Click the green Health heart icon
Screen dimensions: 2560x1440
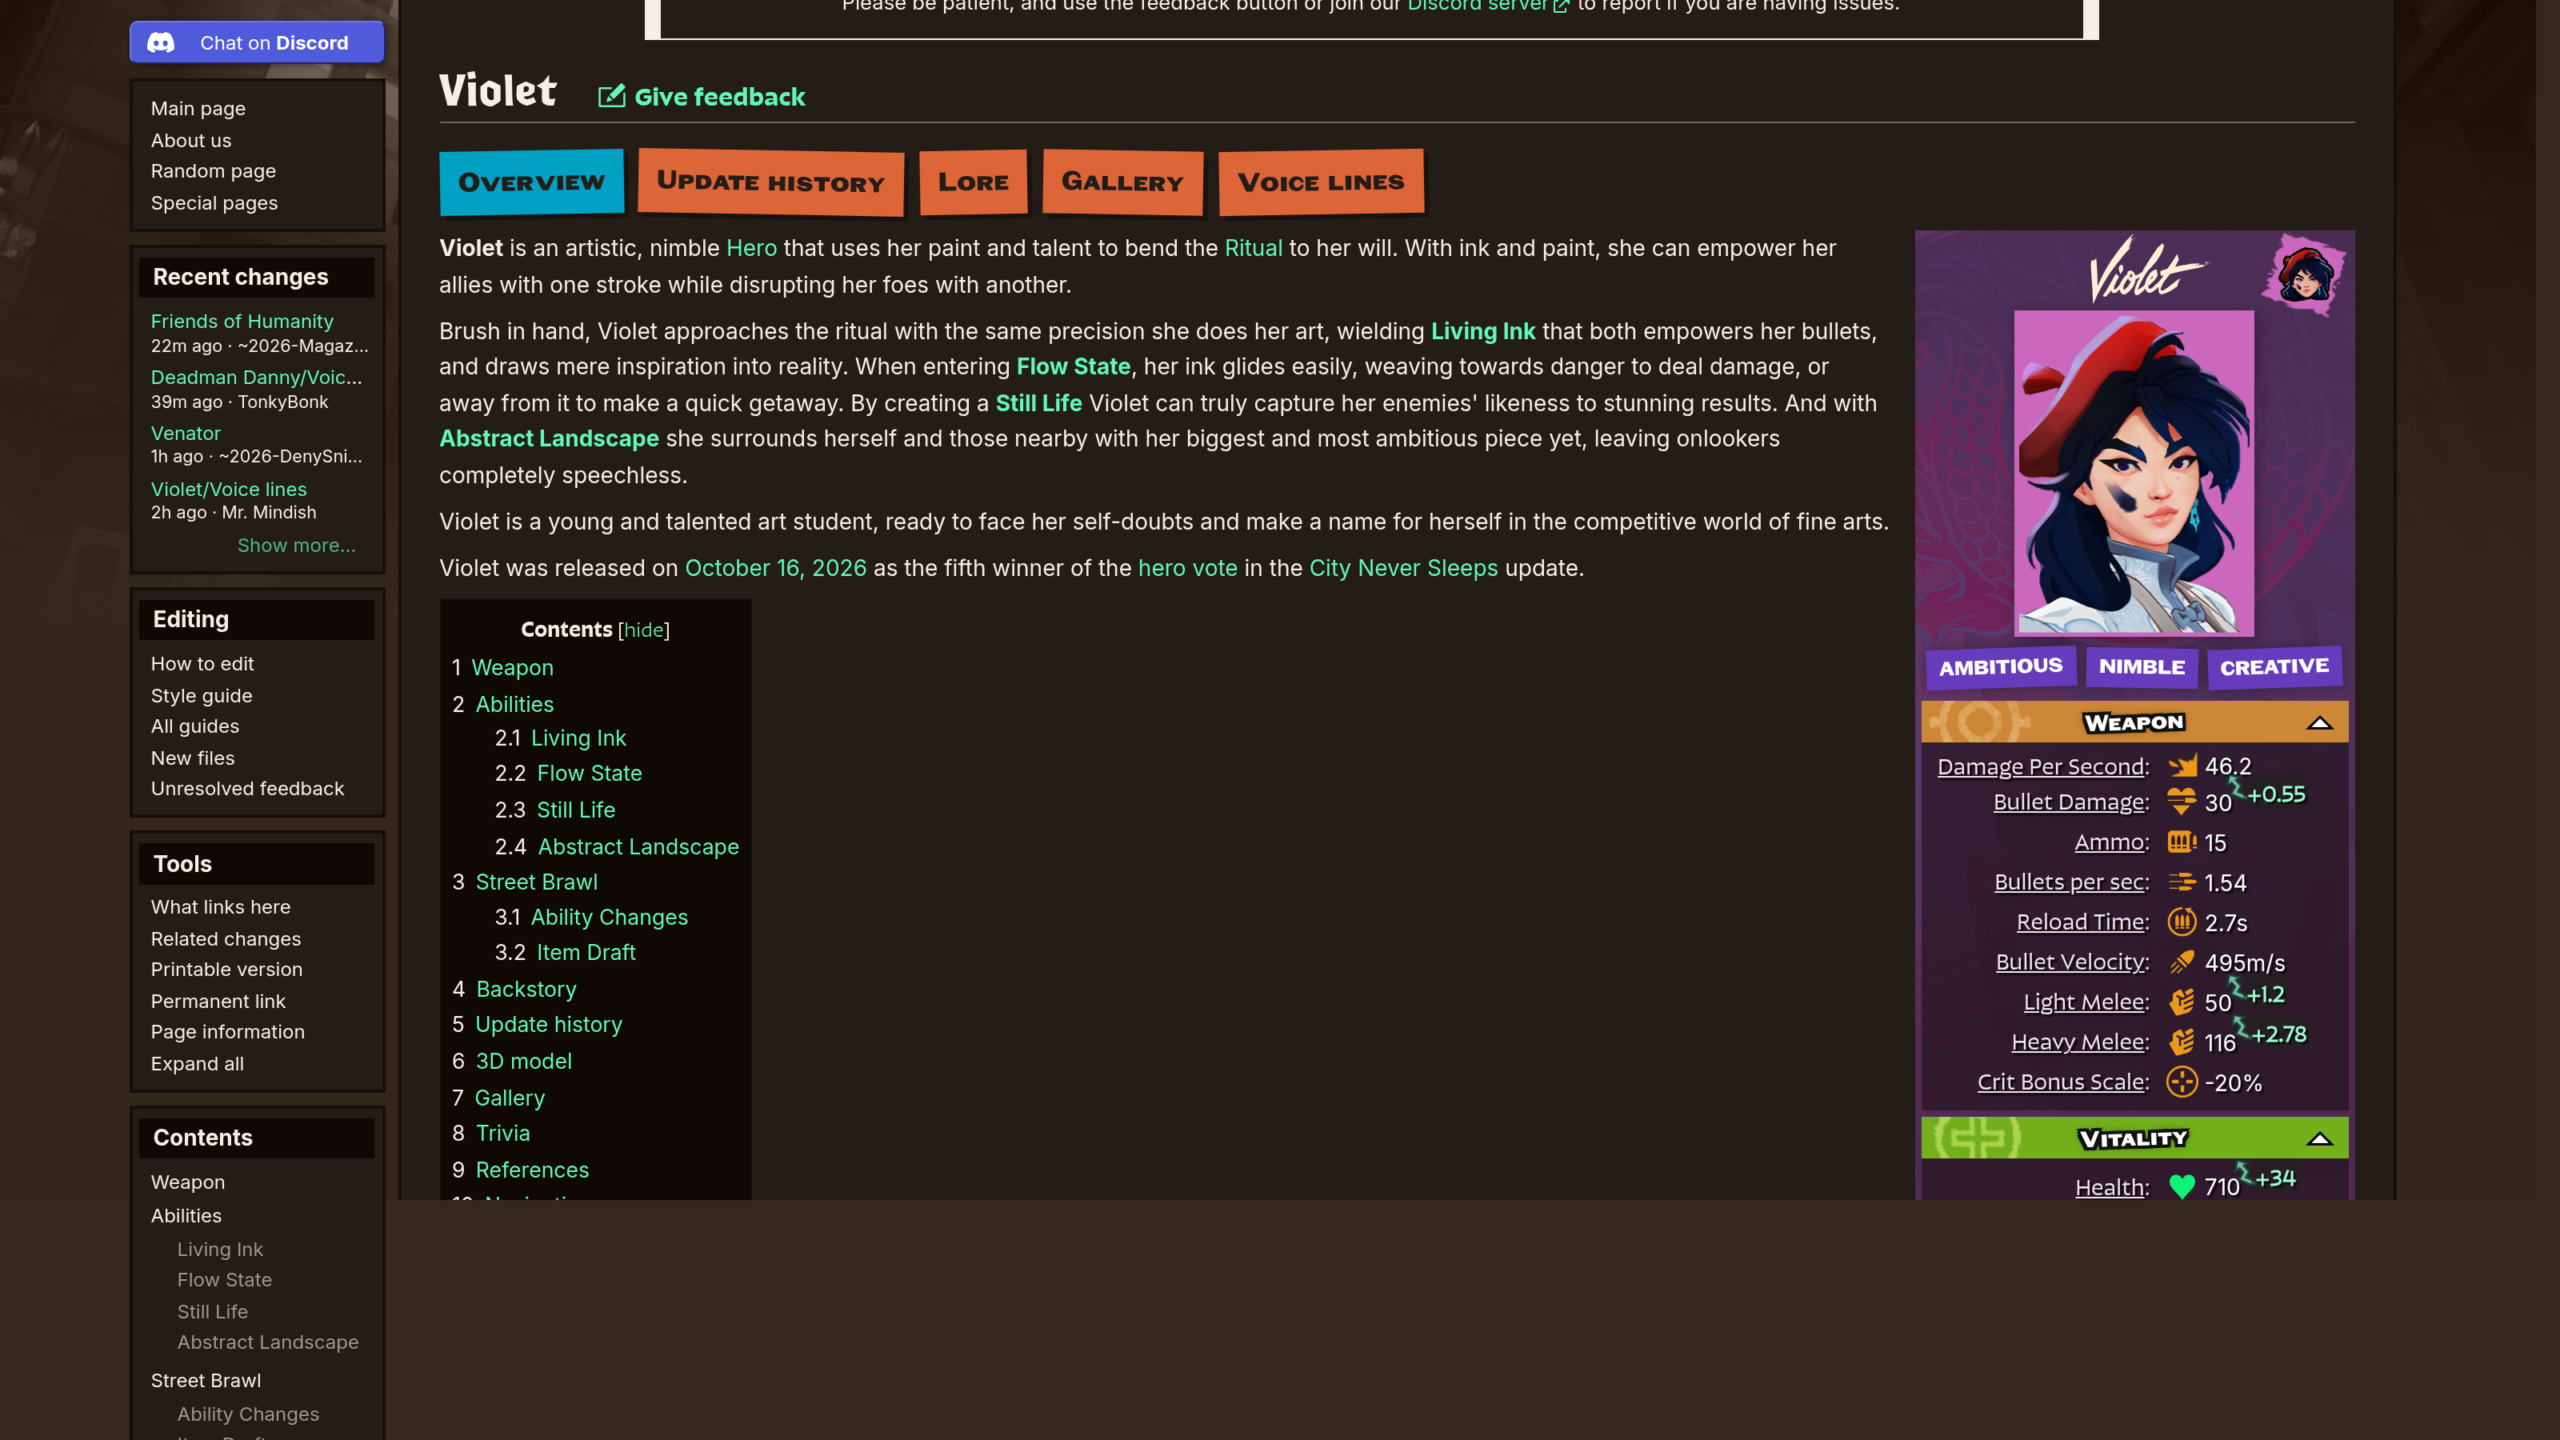tap(2182, 1187)
